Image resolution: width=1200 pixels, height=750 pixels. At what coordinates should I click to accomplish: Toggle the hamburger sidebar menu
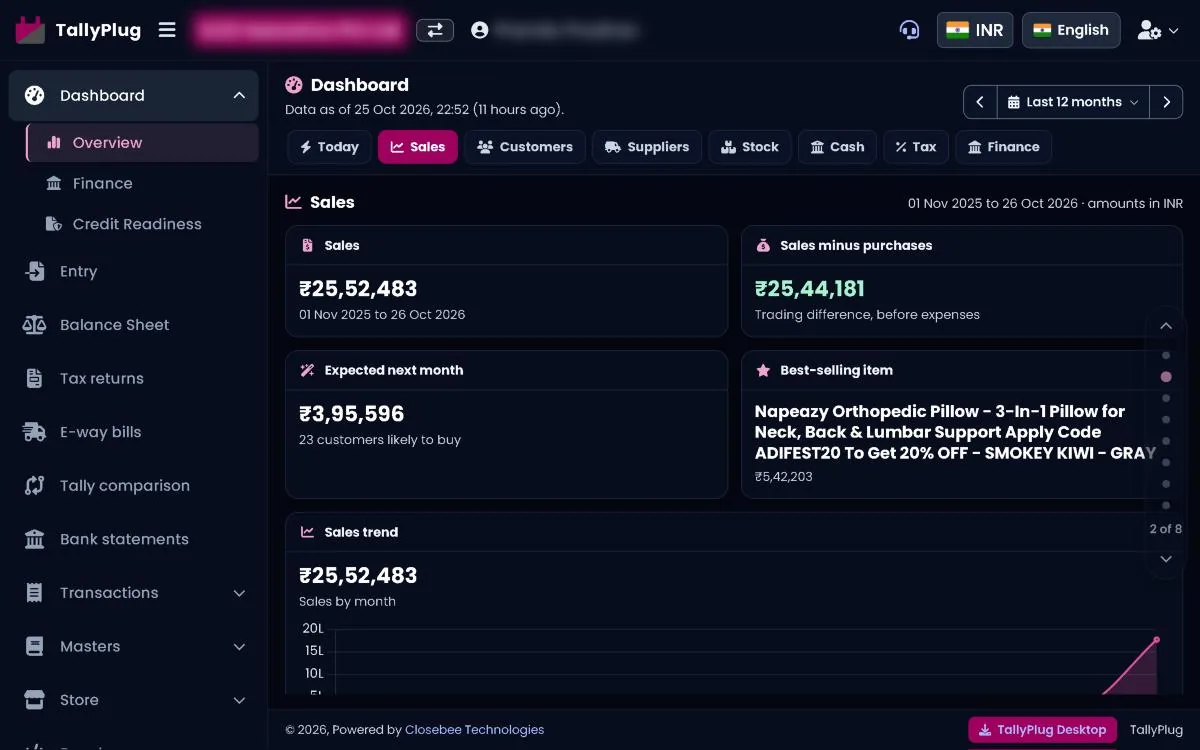click(167, 30)
